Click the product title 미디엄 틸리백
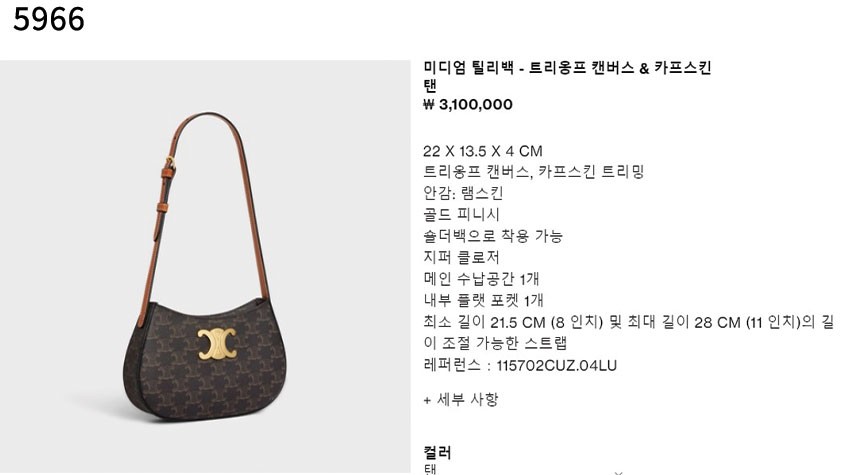 pyautogui.click(x=468, y=68)
